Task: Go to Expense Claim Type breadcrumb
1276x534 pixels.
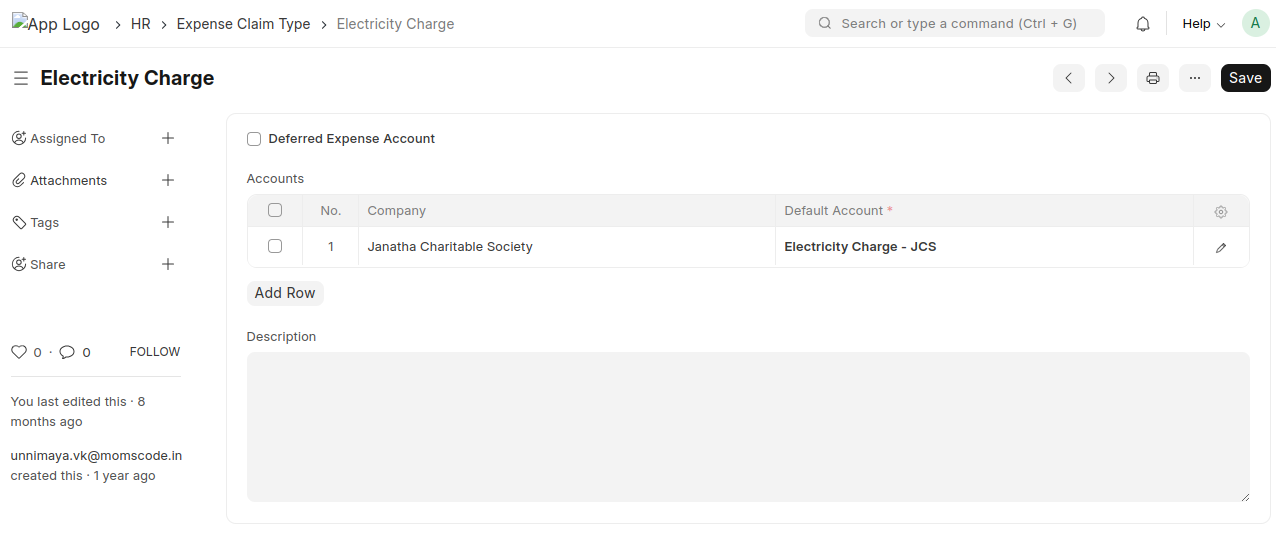Action: [x=243, y=24]
